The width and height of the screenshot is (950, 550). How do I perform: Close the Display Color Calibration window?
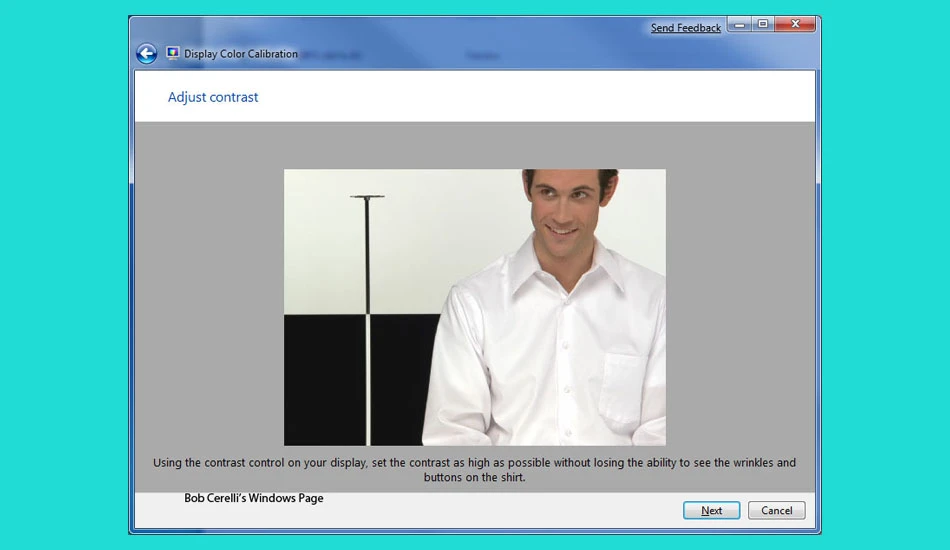795,24
